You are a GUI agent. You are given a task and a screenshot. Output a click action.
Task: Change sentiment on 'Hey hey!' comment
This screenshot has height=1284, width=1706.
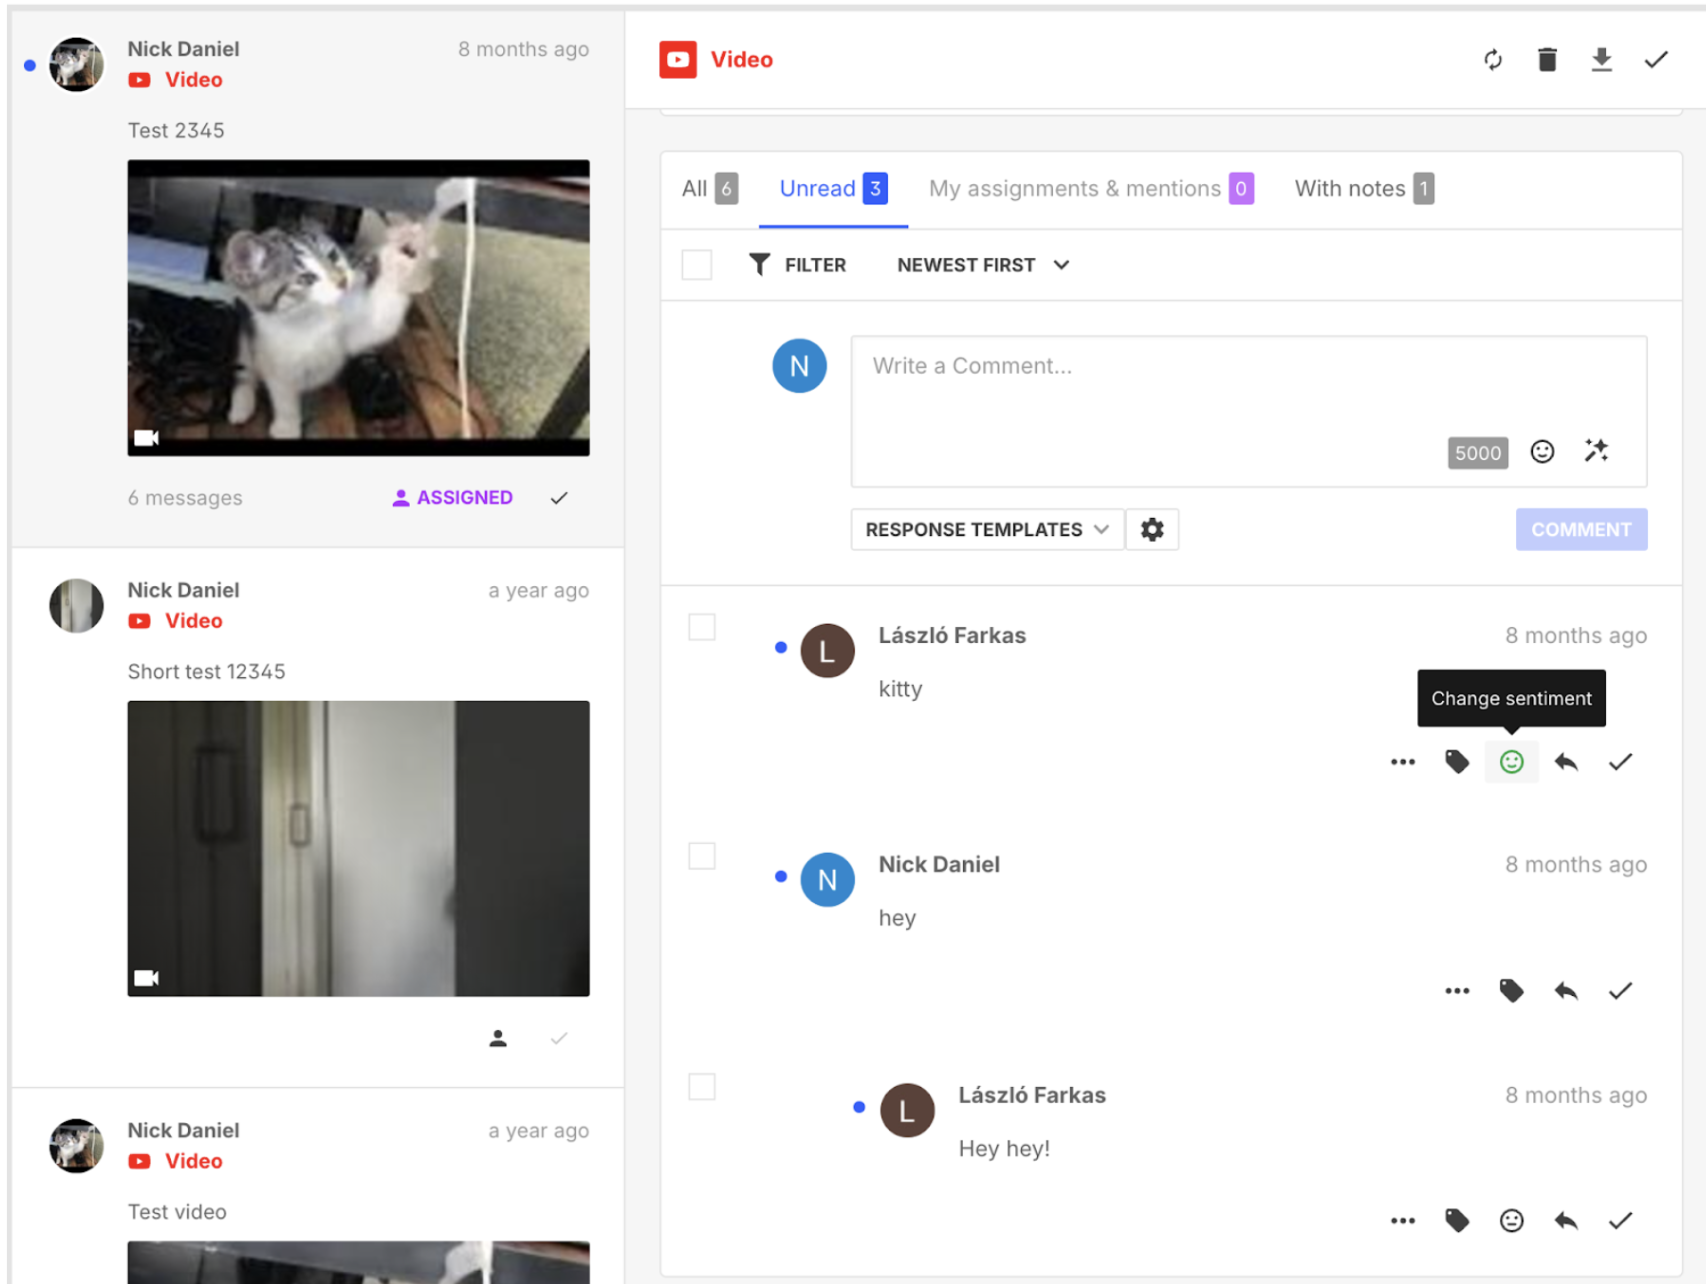point(1511,1220)
